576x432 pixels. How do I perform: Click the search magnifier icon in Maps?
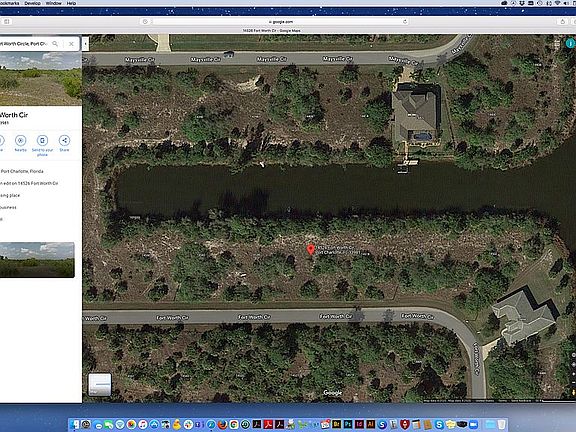click(55, 44)
